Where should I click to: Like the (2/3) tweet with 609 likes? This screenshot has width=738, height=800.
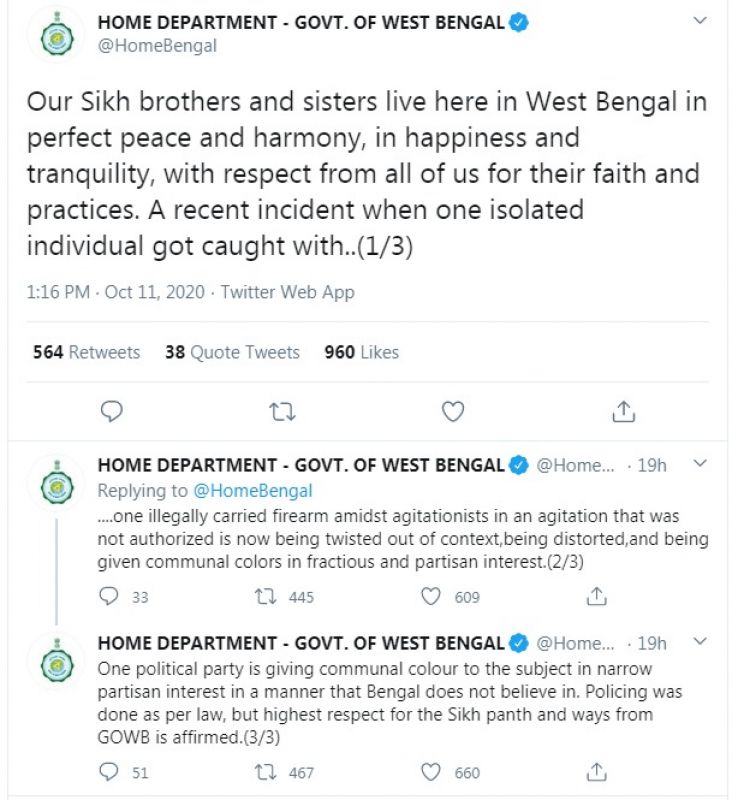431,597
